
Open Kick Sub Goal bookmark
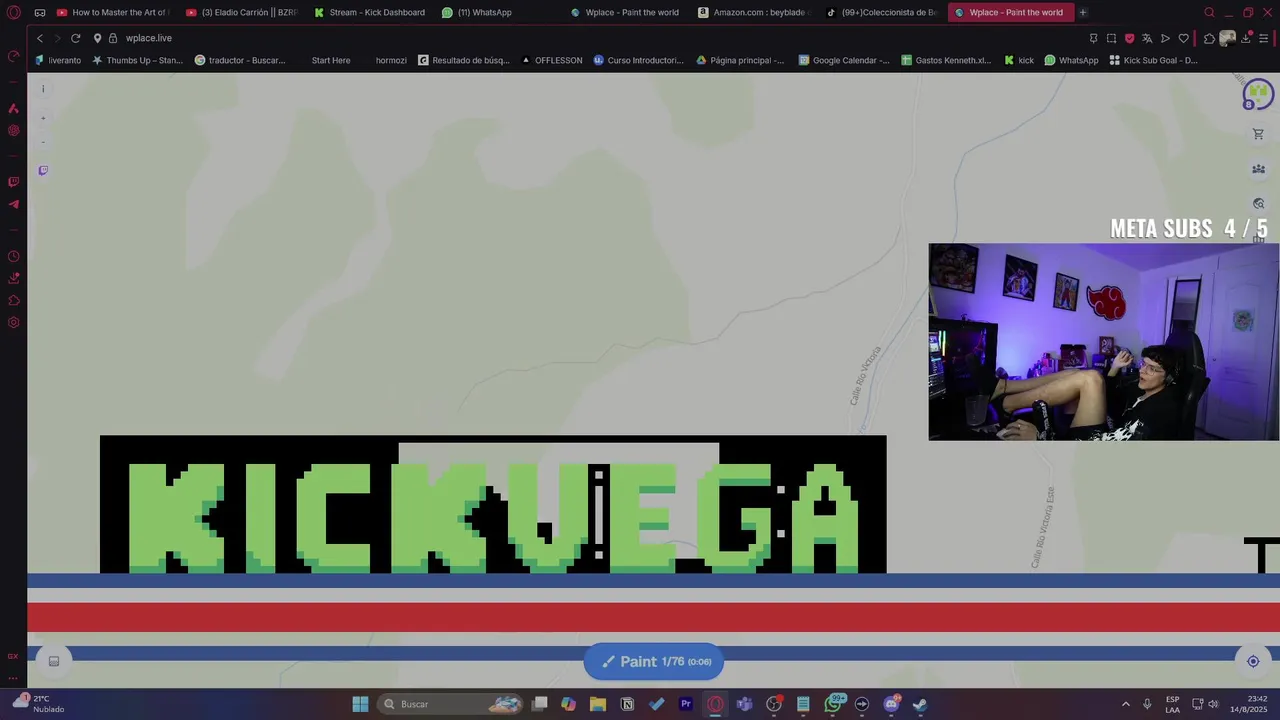click(x=1153, y=60)
